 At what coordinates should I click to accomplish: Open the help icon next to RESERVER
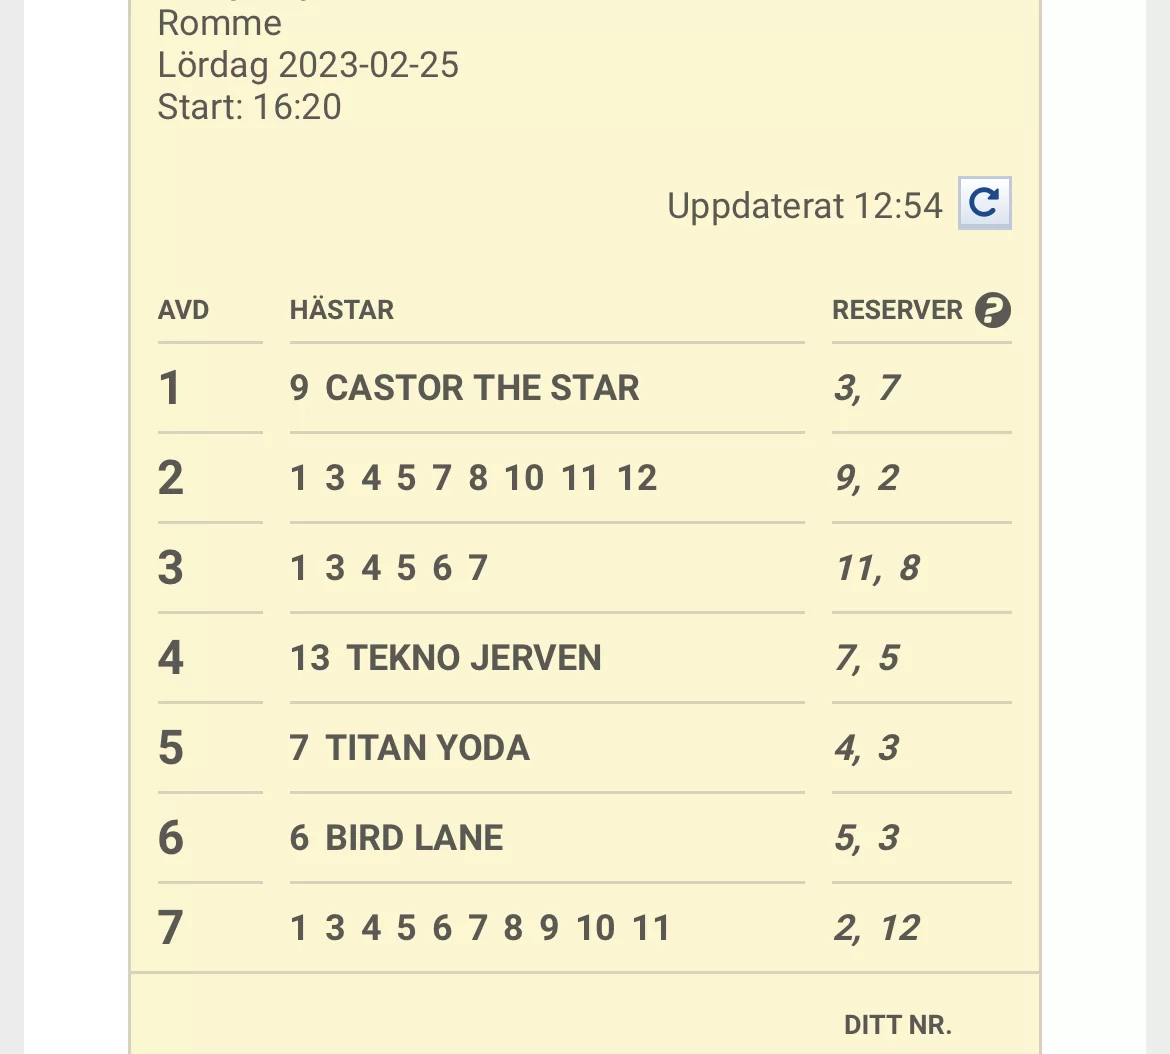[x=992, y=310]
